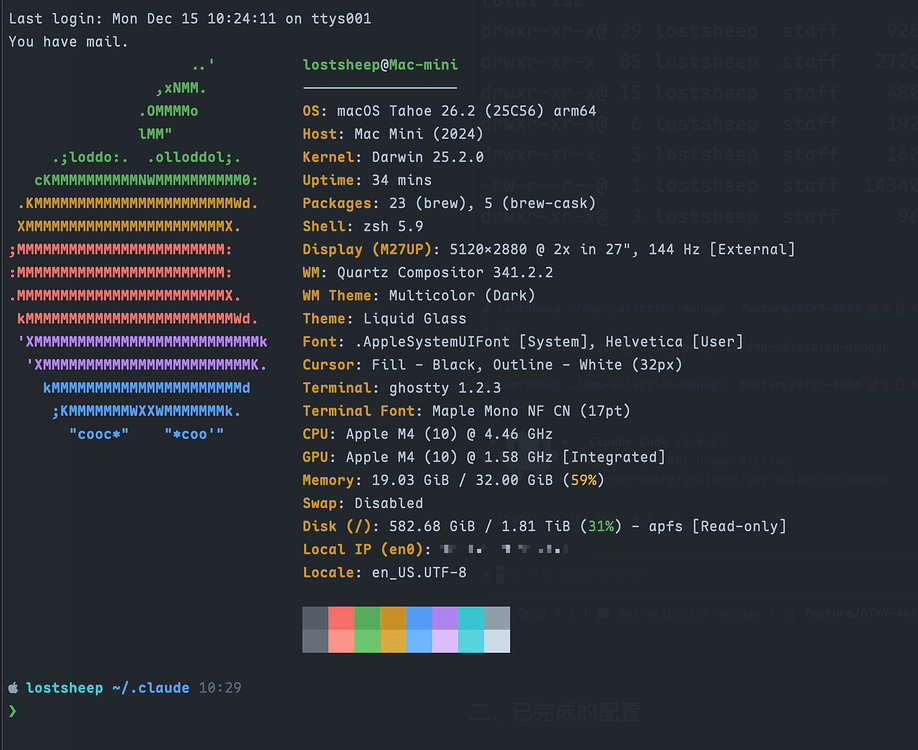Click the ',xNMM.' line of Apple ASCII logo

(181, 88)
